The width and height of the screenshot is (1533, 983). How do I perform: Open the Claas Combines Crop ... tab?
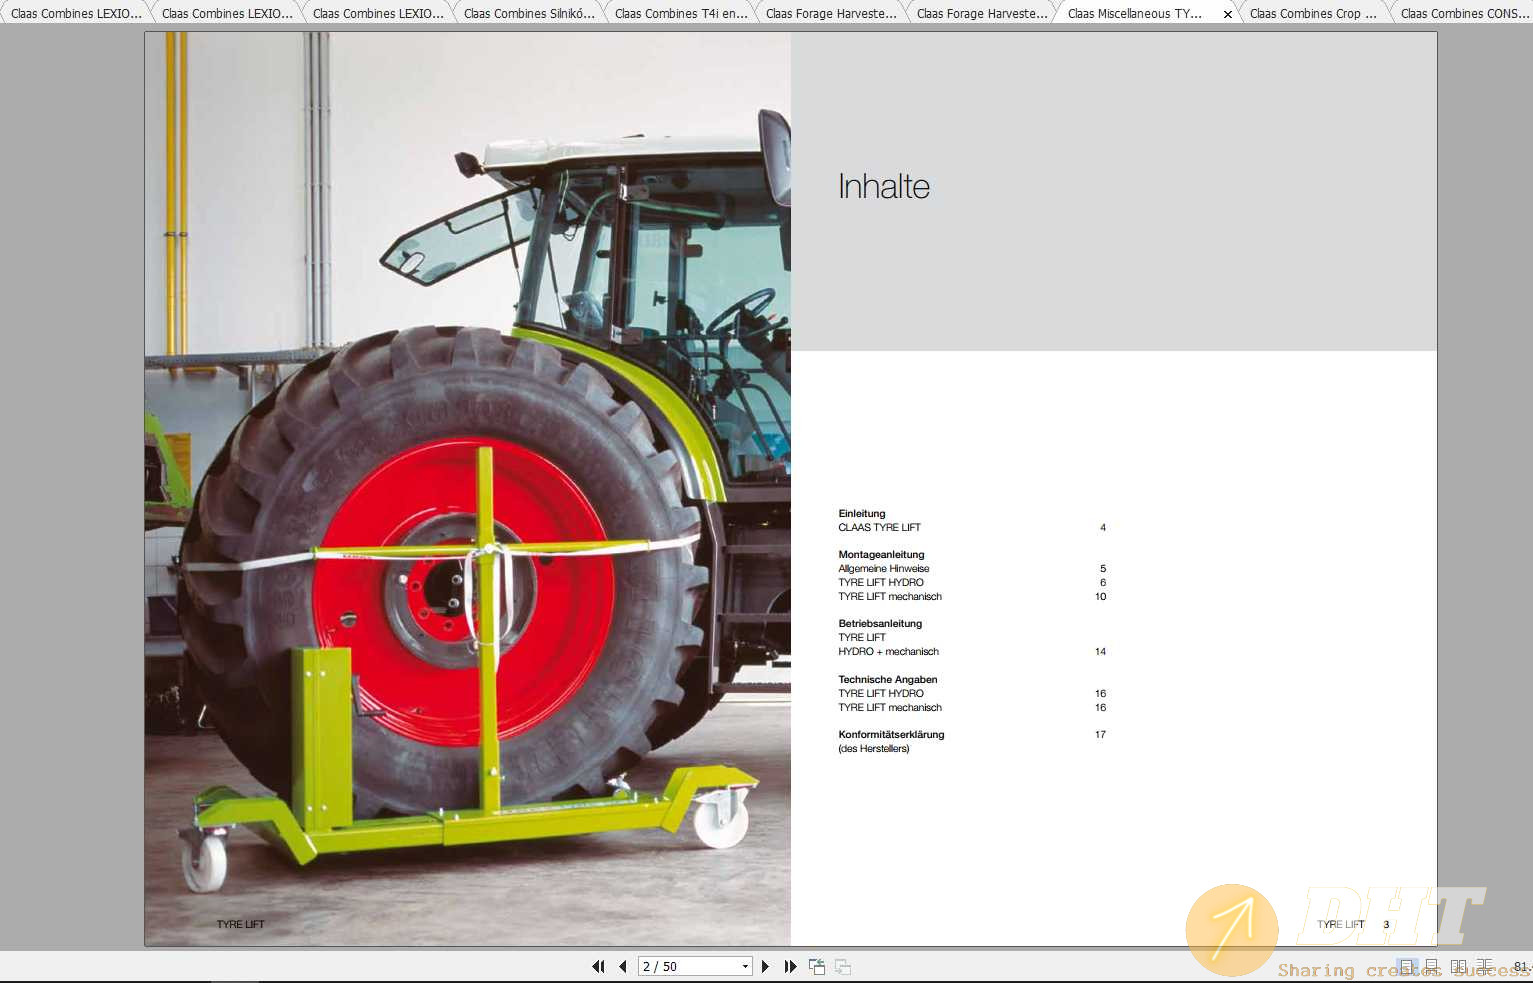point(1313,13)
